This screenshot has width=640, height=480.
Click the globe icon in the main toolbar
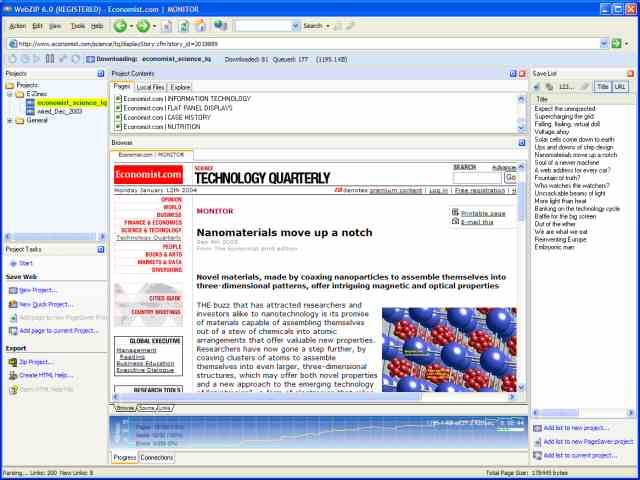[220, 26]
